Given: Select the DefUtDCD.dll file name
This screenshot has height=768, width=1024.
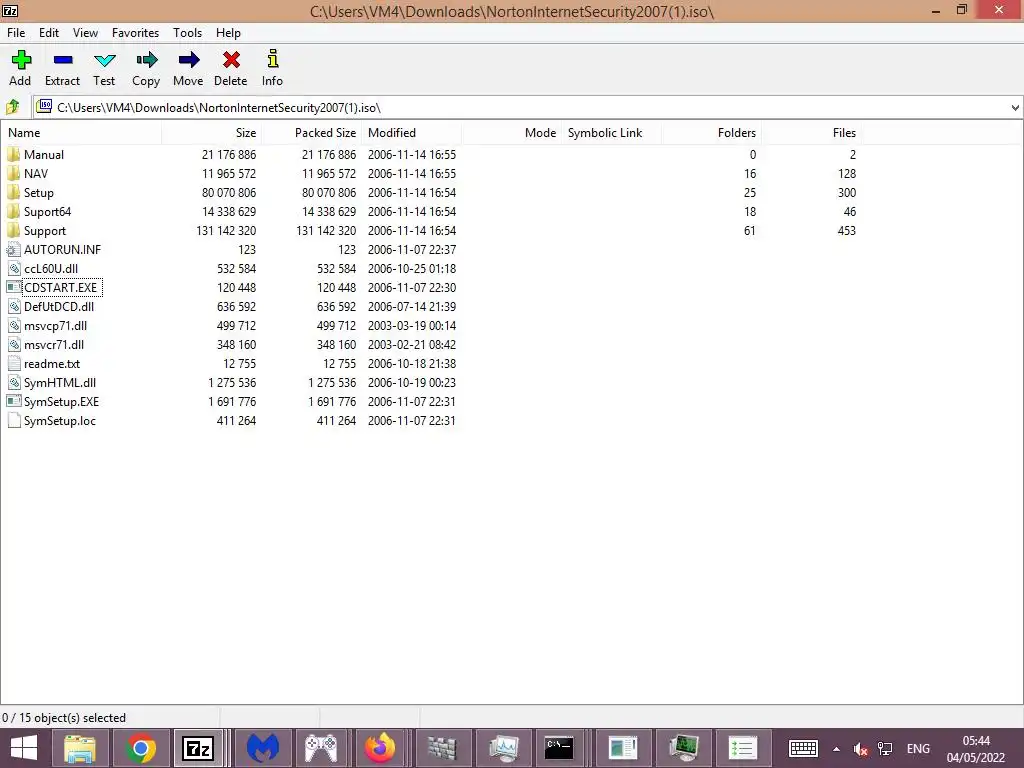Looking at the screenshot, I should pyautogui.click(x=59, y=306).
